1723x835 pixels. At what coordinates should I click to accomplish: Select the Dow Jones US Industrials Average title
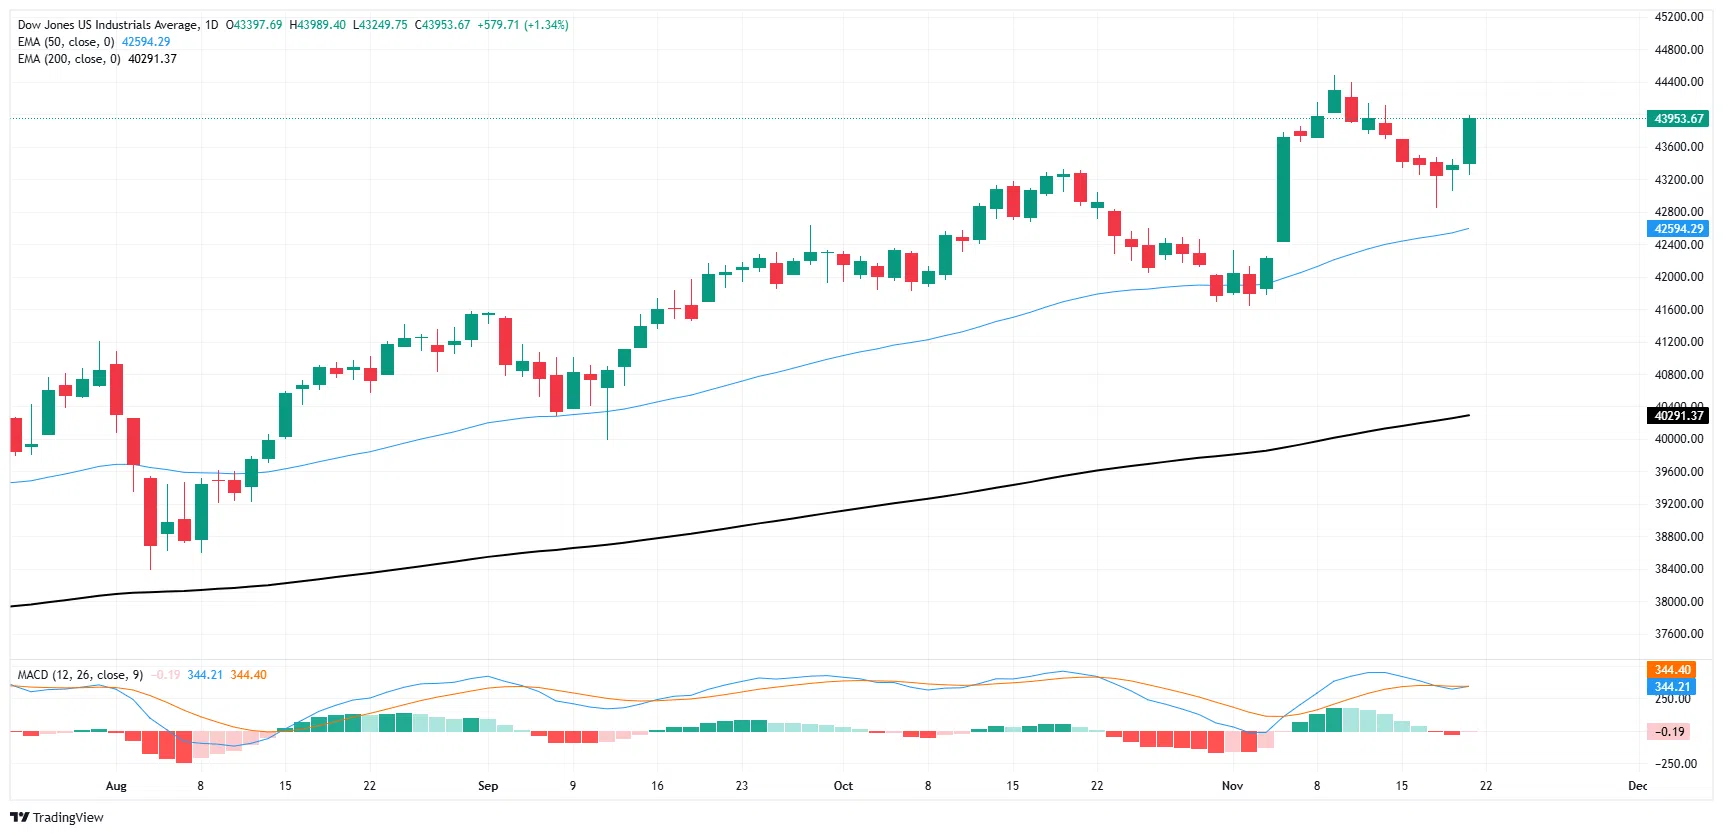click(108, 25)
